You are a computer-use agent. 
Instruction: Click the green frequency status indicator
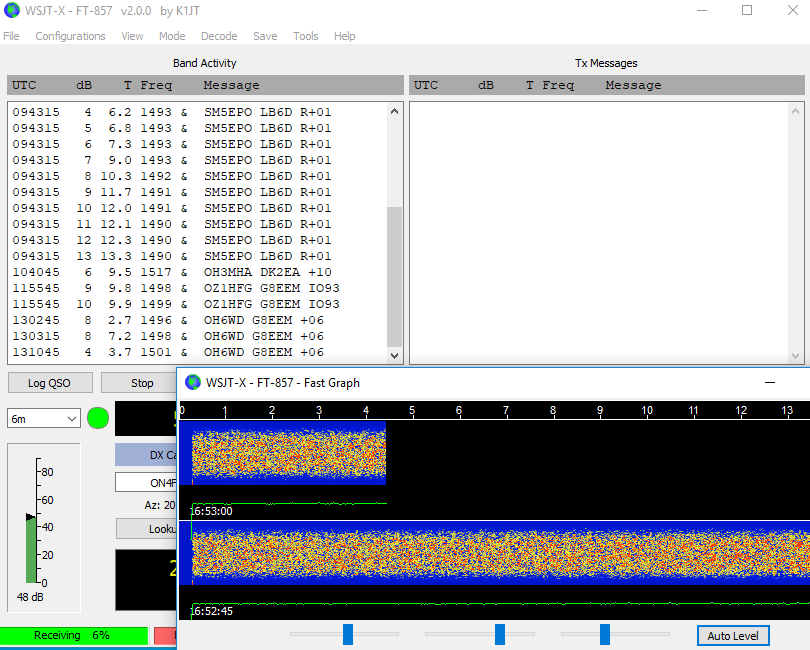click(98, 418)
